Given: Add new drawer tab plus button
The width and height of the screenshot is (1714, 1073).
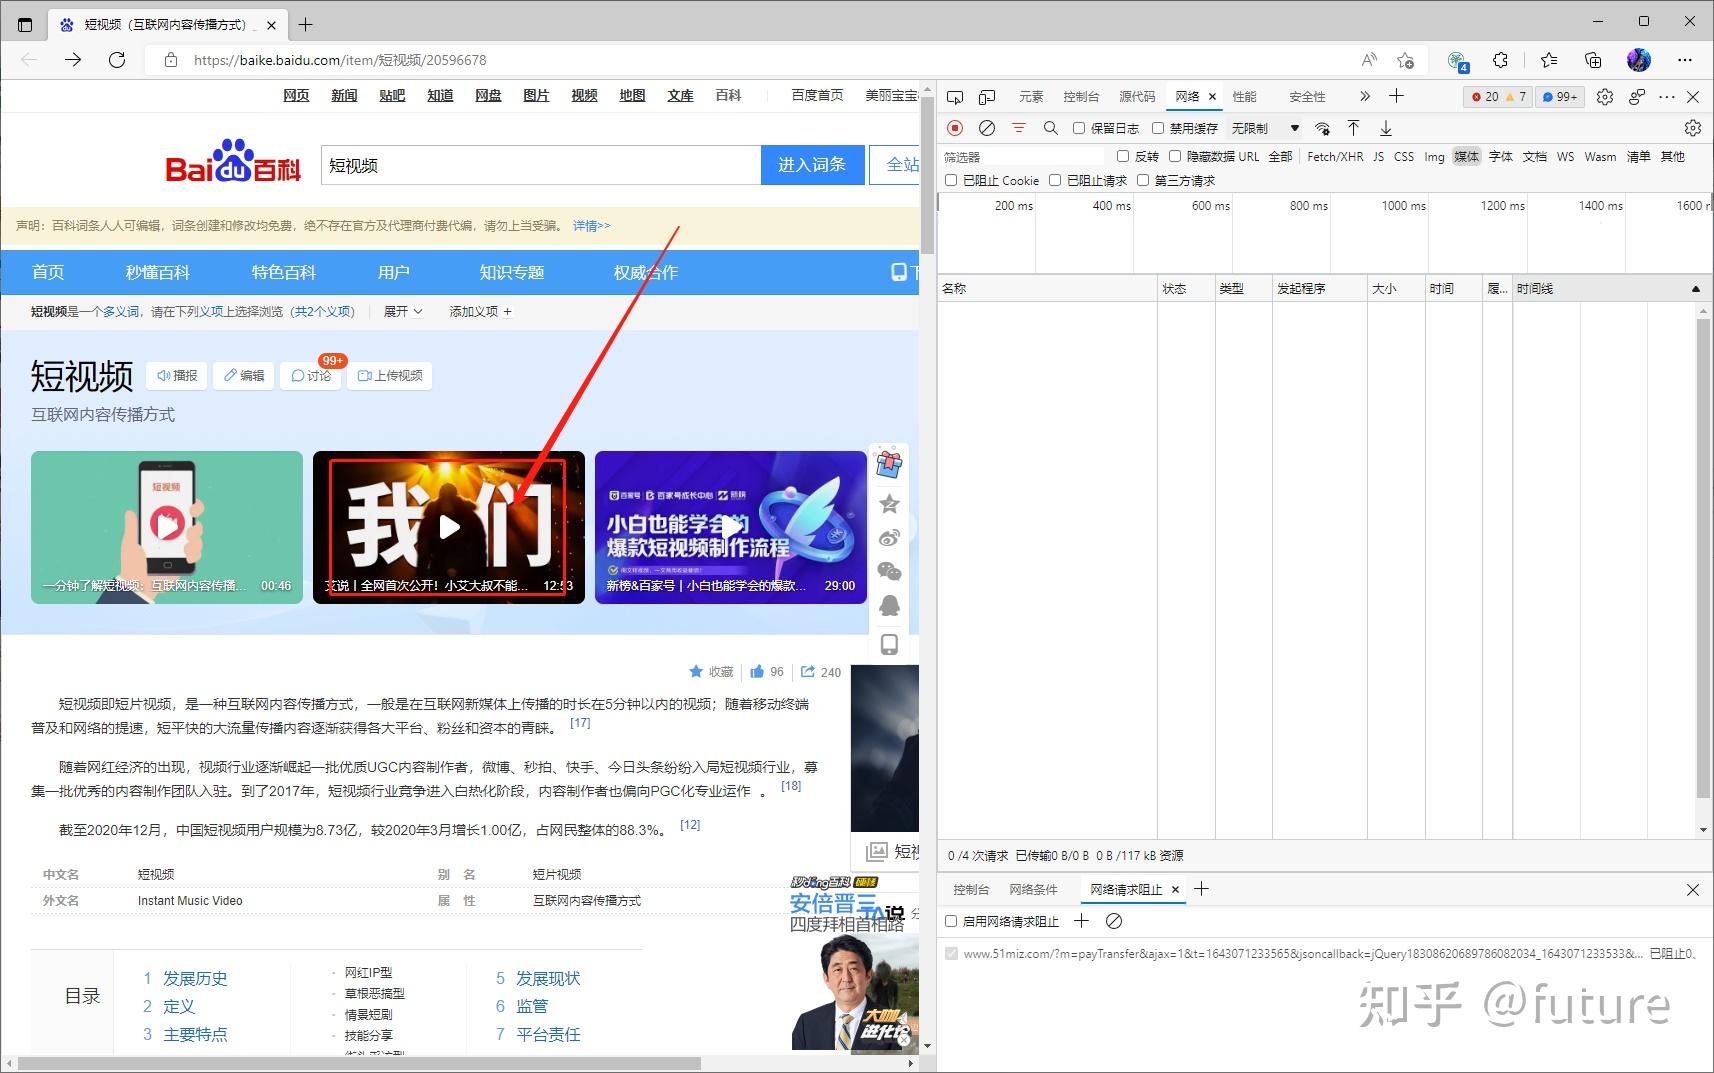Looking at the screenshot, I should [x=1202, y=889].
